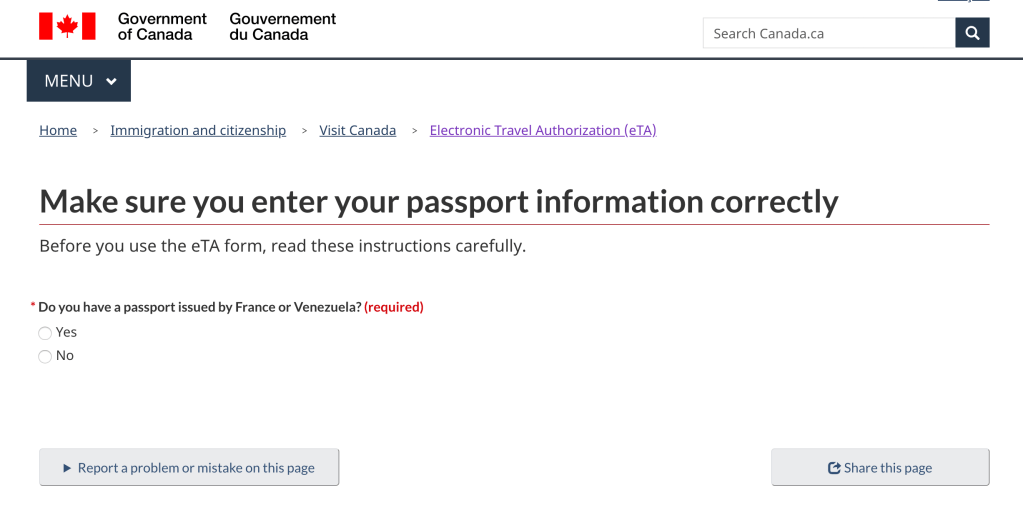
Task: Click the "No" option label text
Action: pos(65,355)
